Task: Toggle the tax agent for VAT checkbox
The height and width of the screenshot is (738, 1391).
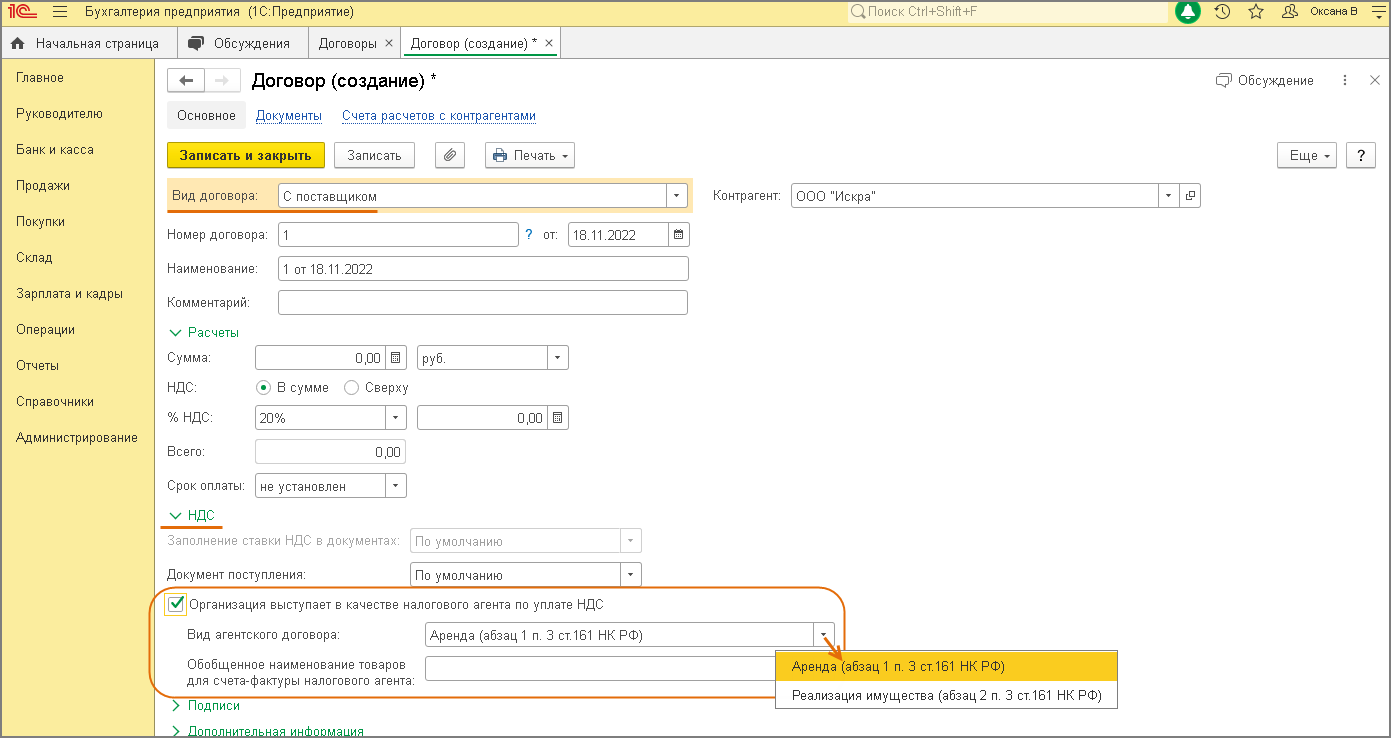Action: click(177, 604)
